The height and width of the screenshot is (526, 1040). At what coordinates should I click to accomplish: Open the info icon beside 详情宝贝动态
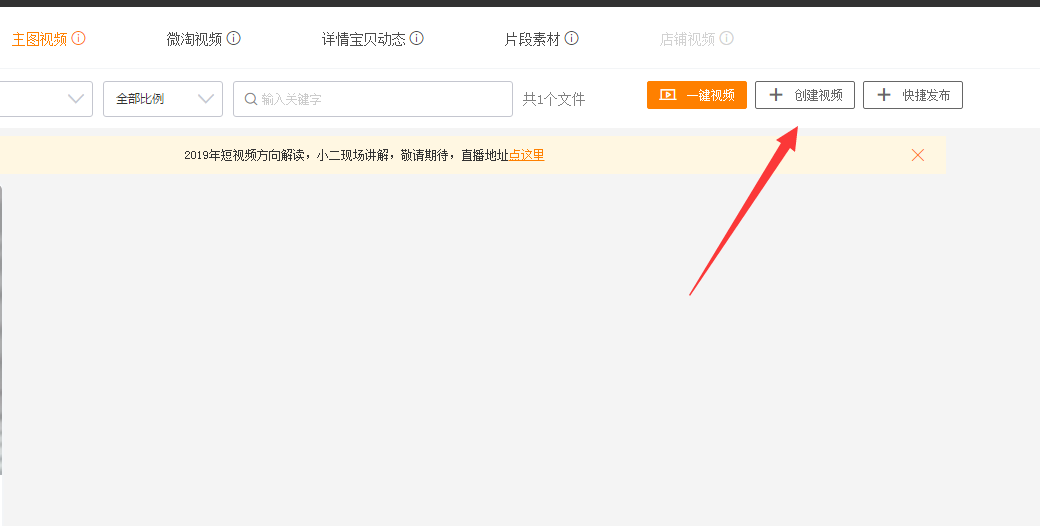click(x=417, y=39)
